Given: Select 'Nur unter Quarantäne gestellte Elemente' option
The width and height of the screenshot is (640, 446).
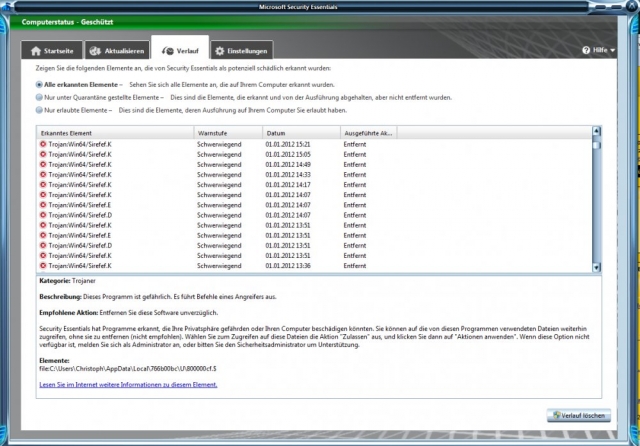Looking at the screenshot, I should [39, 97].
